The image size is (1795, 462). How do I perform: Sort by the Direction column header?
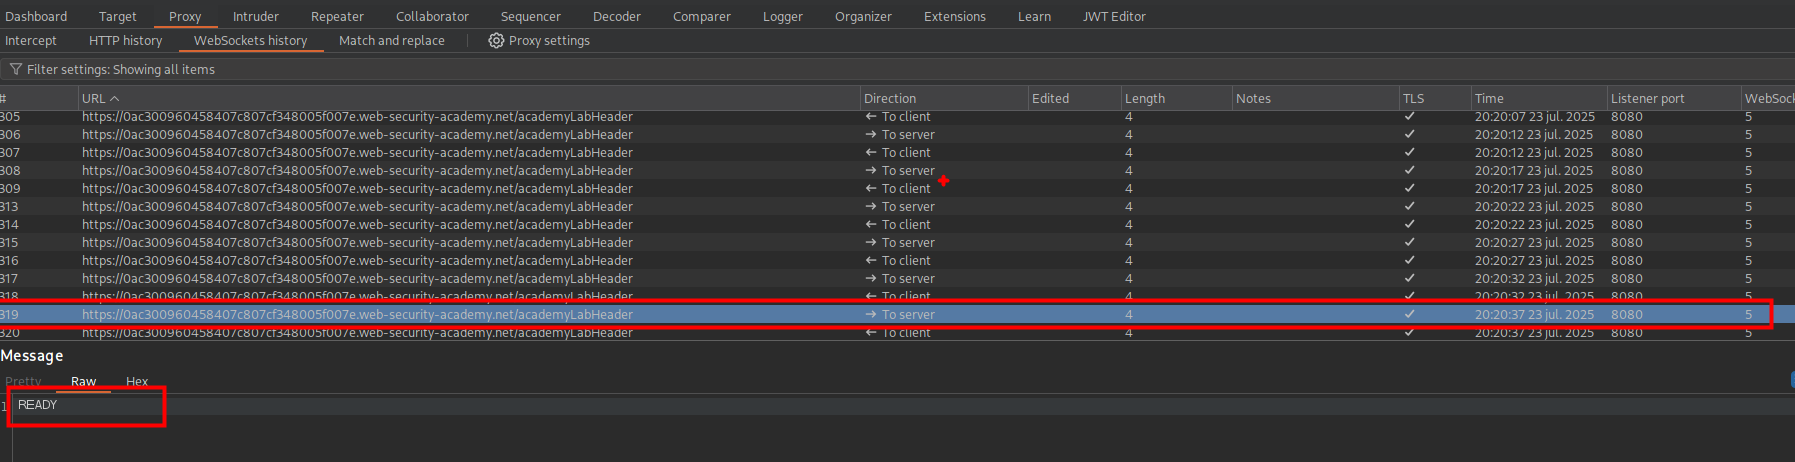click(x=890, y=99)
